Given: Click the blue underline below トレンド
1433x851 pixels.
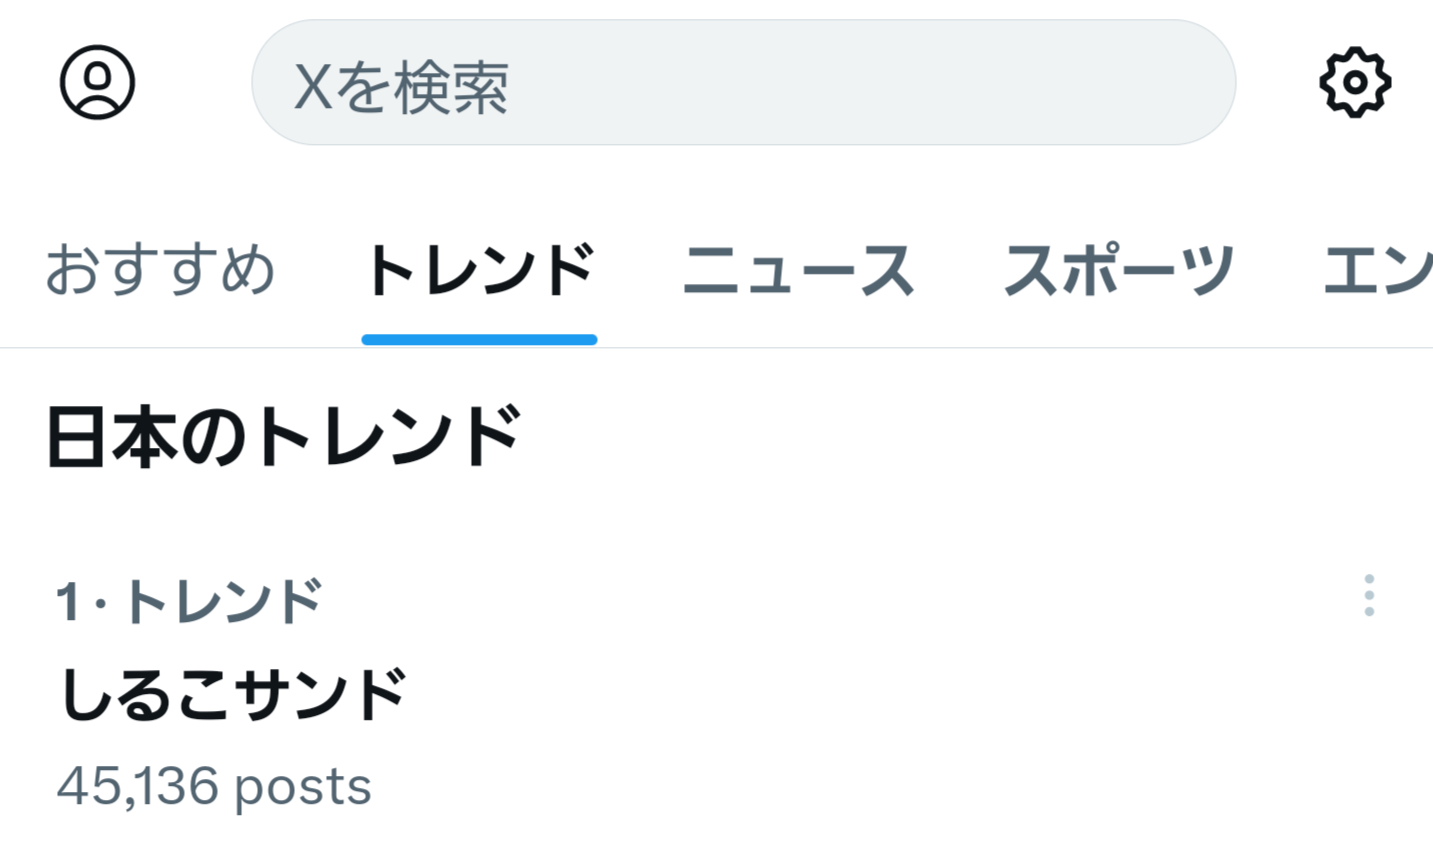Looking at the screenshot, I should (479, 340).
